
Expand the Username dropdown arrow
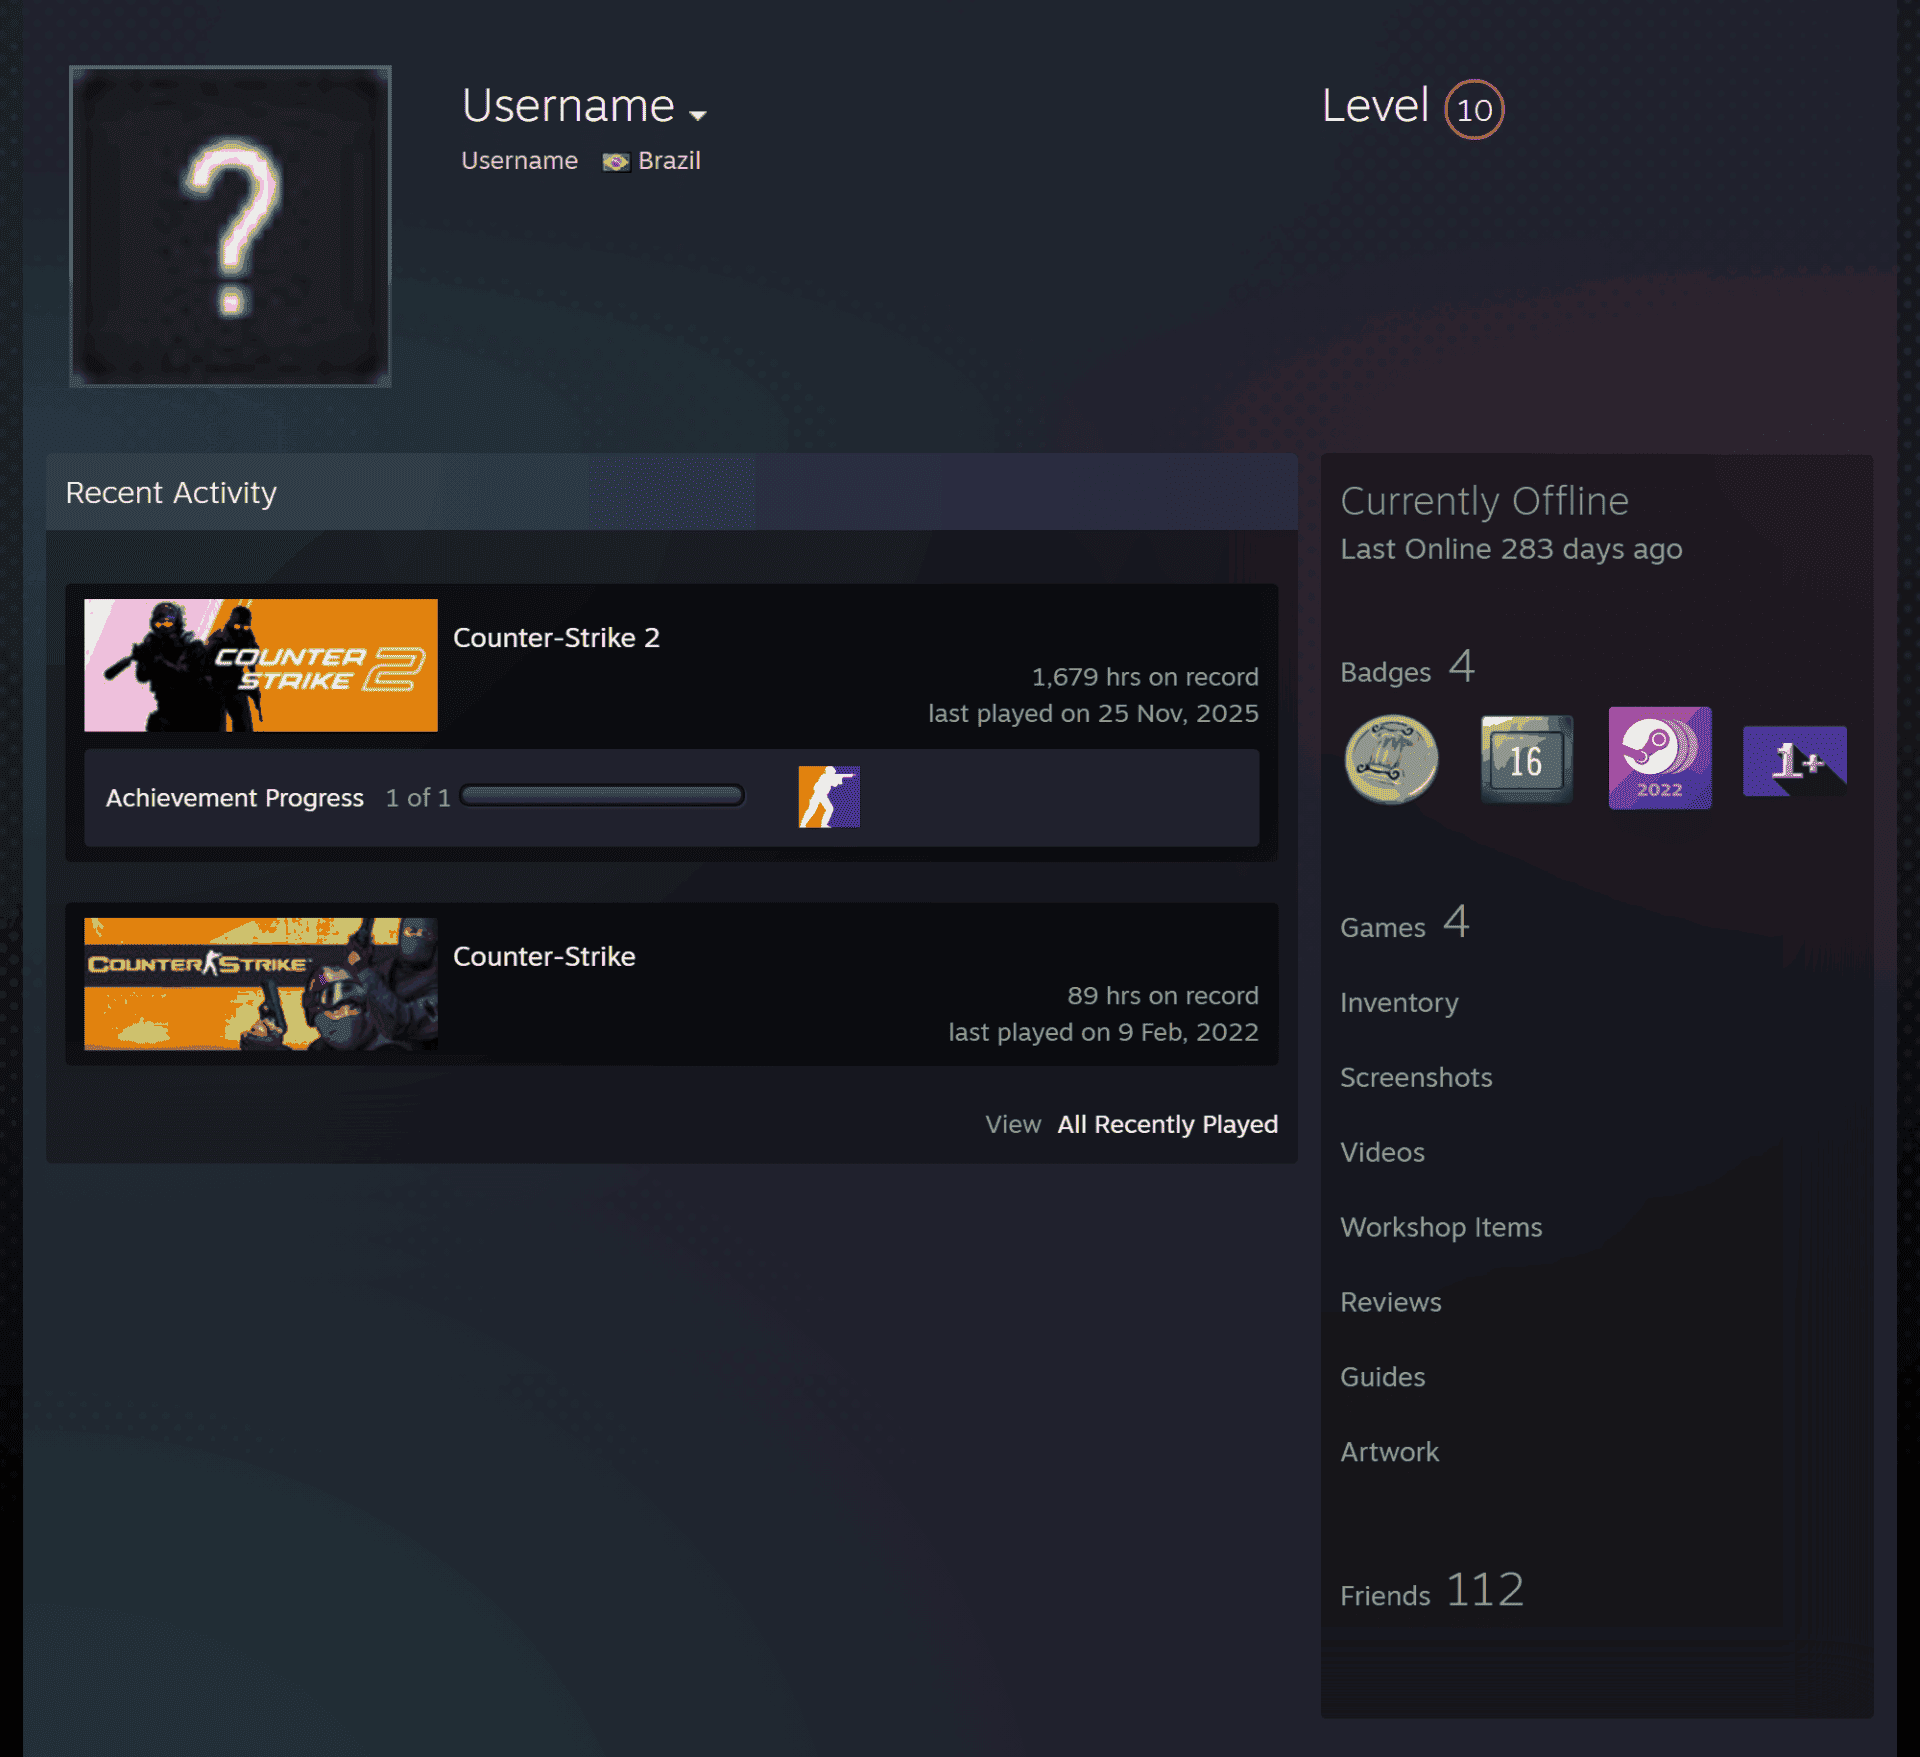tap(698, 115)
